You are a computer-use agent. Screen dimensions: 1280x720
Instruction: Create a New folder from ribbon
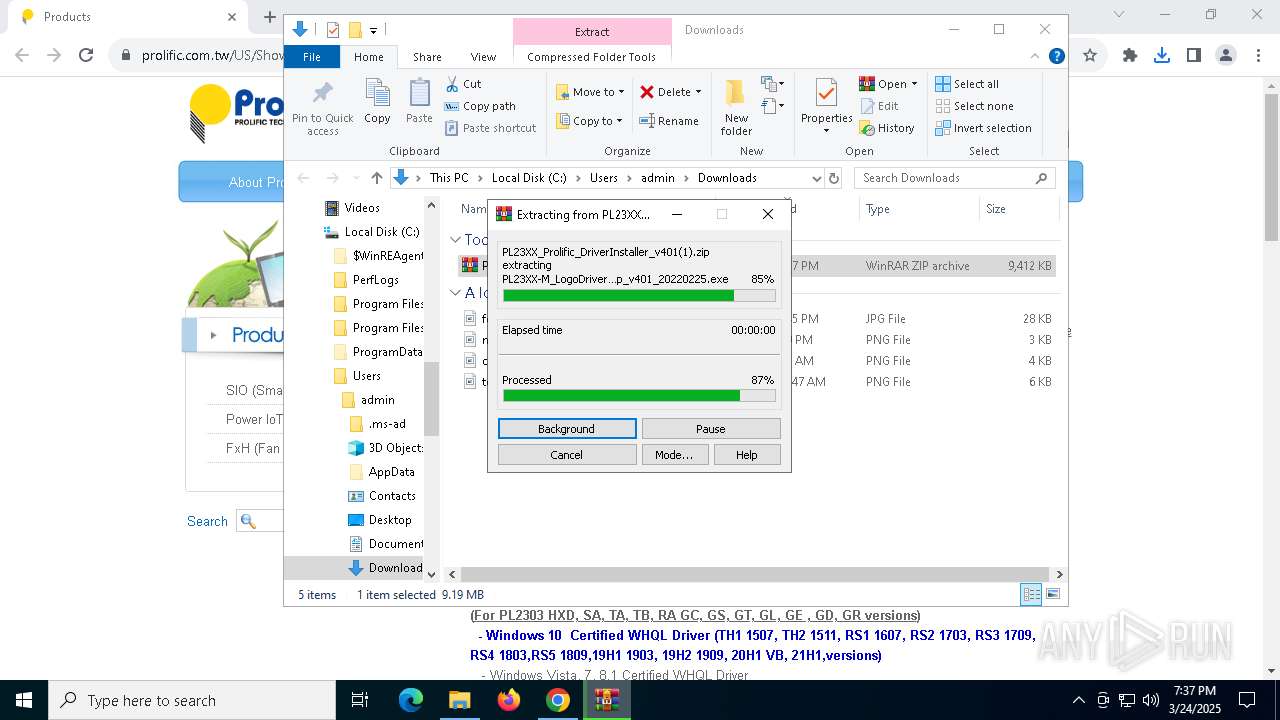click(736, 108)
